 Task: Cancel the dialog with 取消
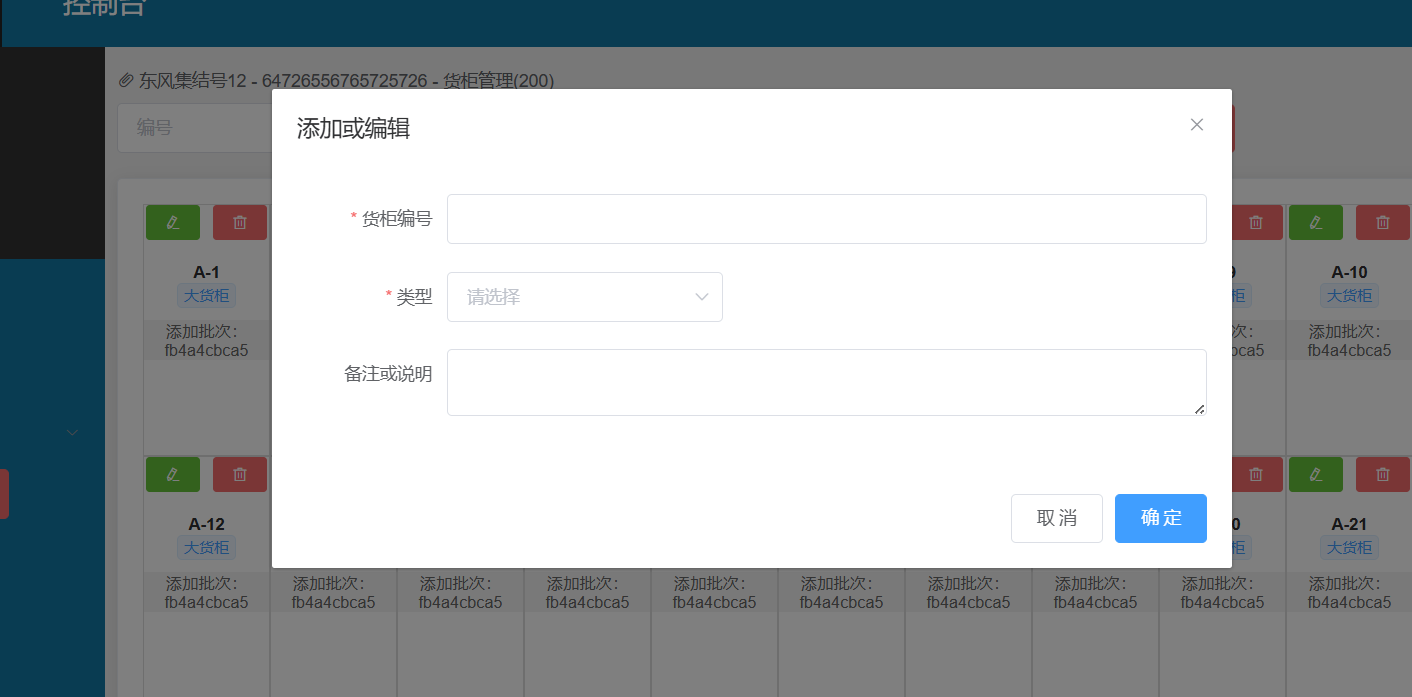1056,518
